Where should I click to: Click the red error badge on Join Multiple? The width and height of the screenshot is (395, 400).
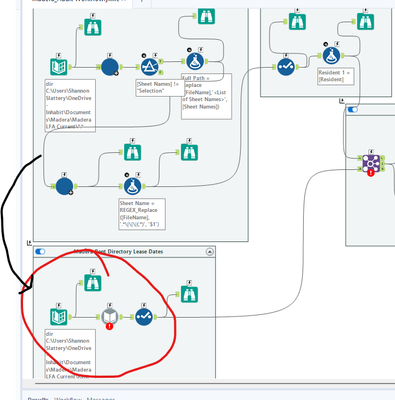(x=371, y=173)
